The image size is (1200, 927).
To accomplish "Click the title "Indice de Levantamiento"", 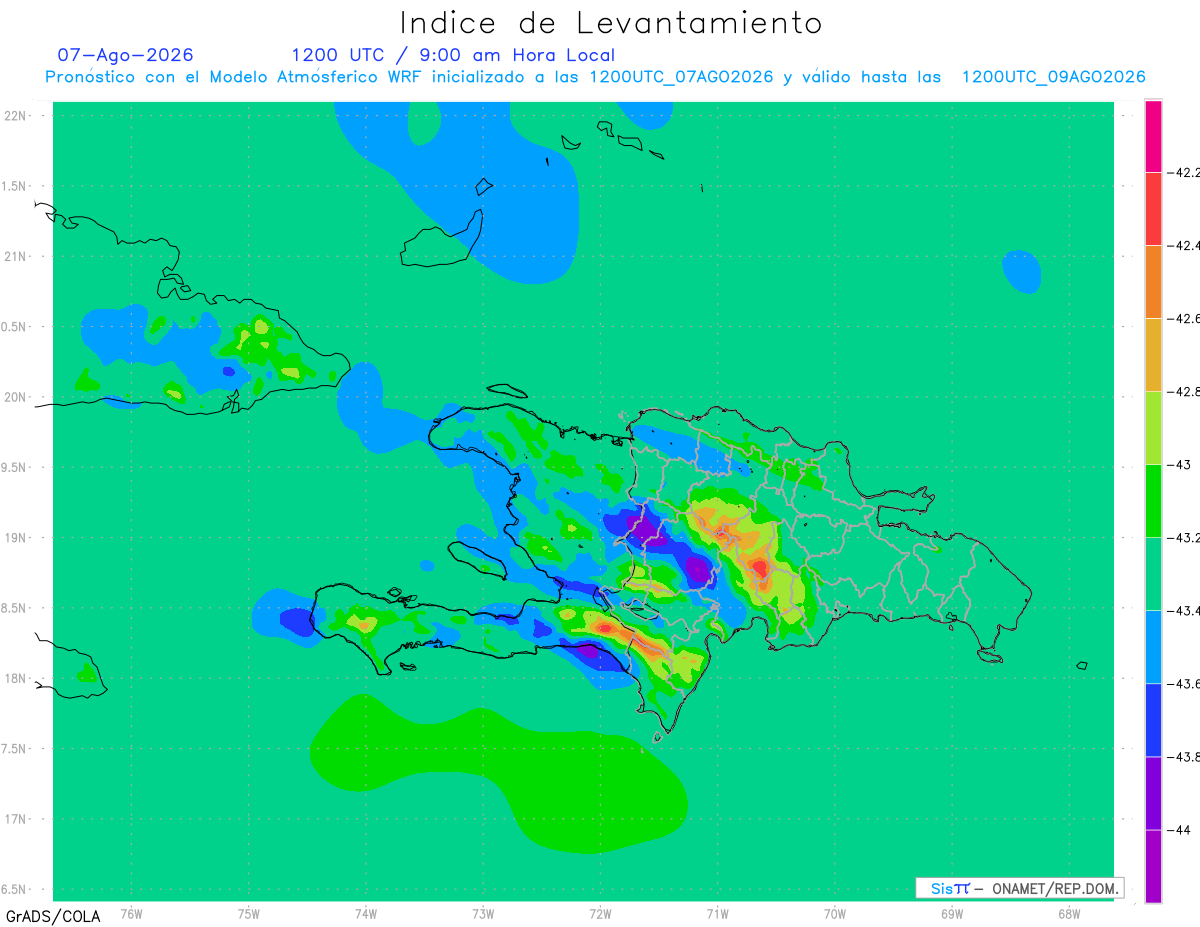I will pos(611,22).
